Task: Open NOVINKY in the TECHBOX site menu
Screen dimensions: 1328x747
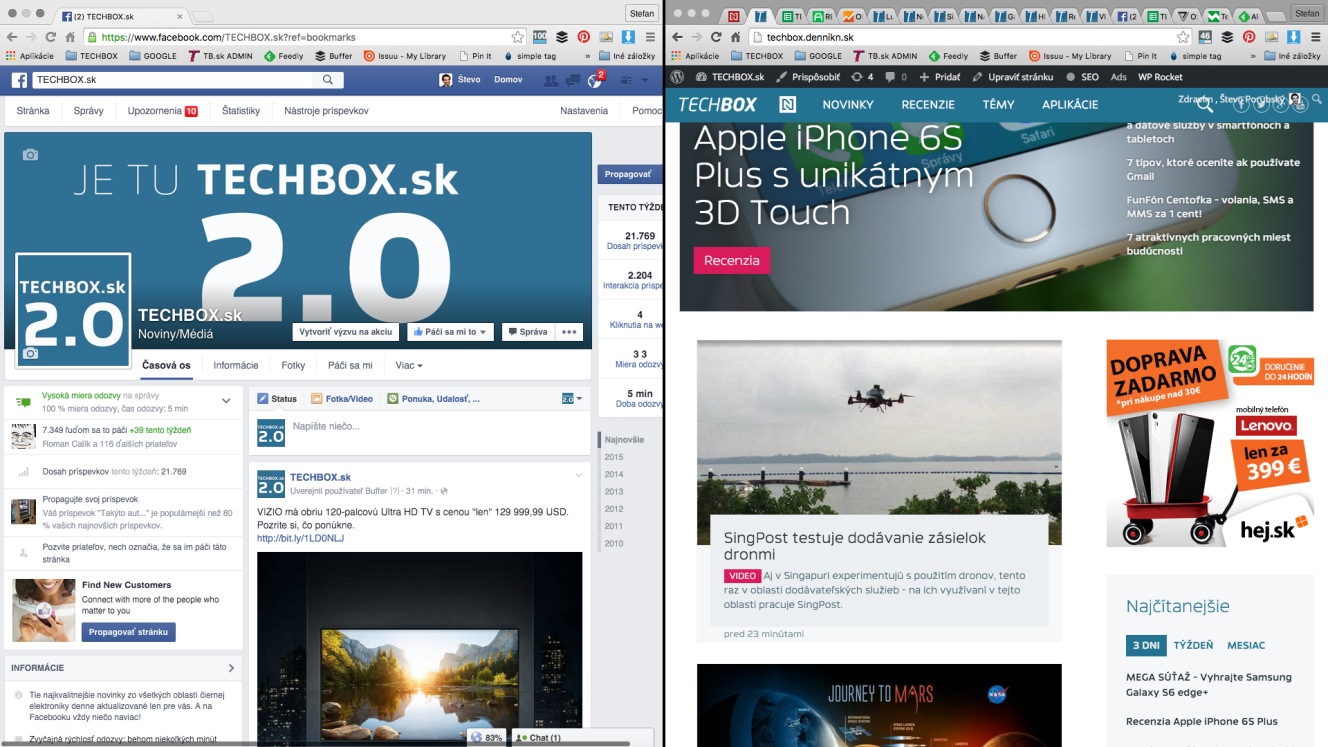Action: [x=848, y=104]
